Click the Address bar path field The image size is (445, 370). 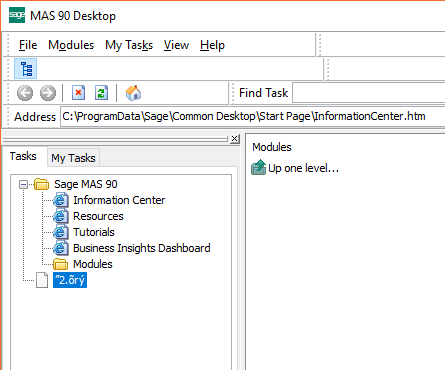pyautogui.click(x=252, y=116)
